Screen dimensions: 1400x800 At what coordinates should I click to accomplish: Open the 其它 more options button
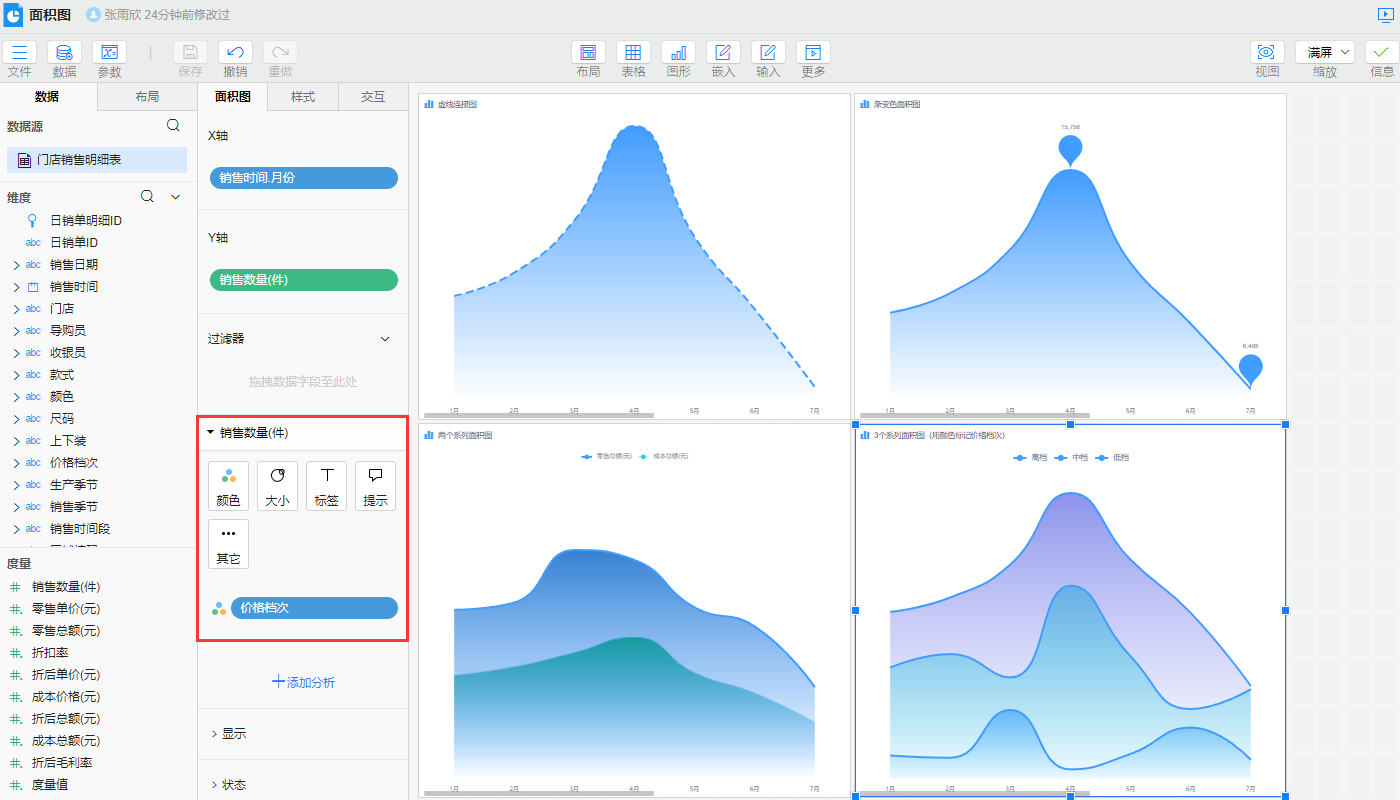click(x=228, y=544)
